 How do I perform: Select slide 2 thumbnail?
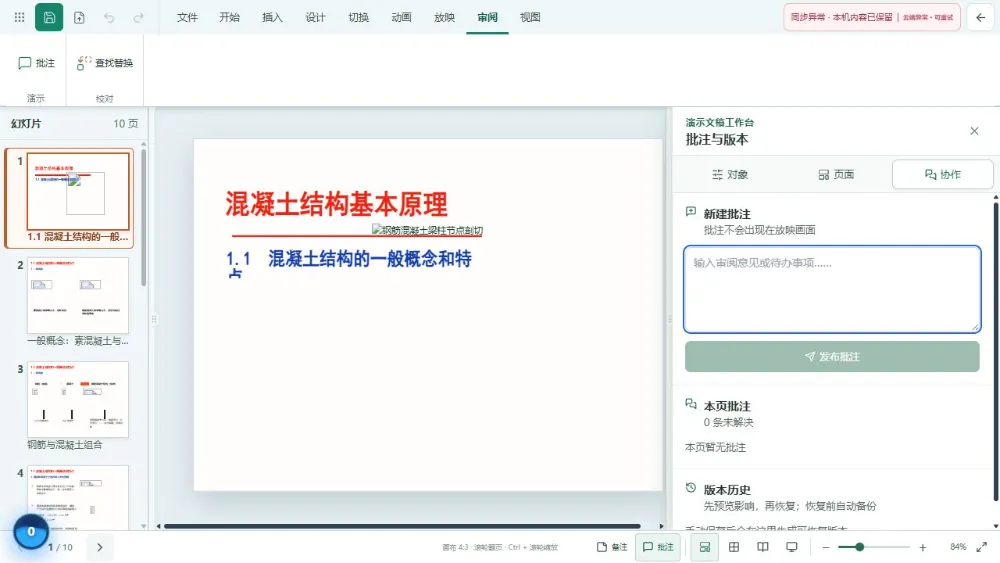point(78,295)
